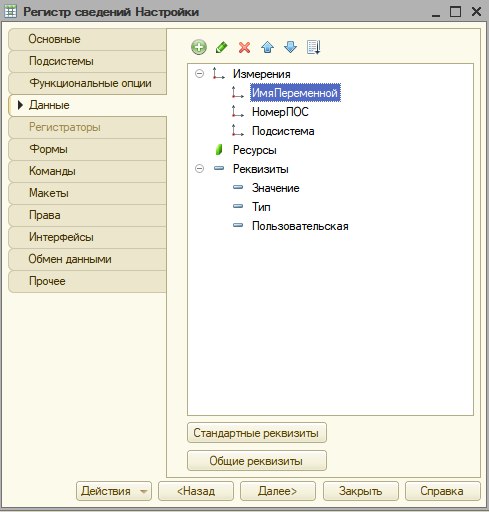Open the Права tab
This screenshot has width=489, height=512.
(87, 215)
